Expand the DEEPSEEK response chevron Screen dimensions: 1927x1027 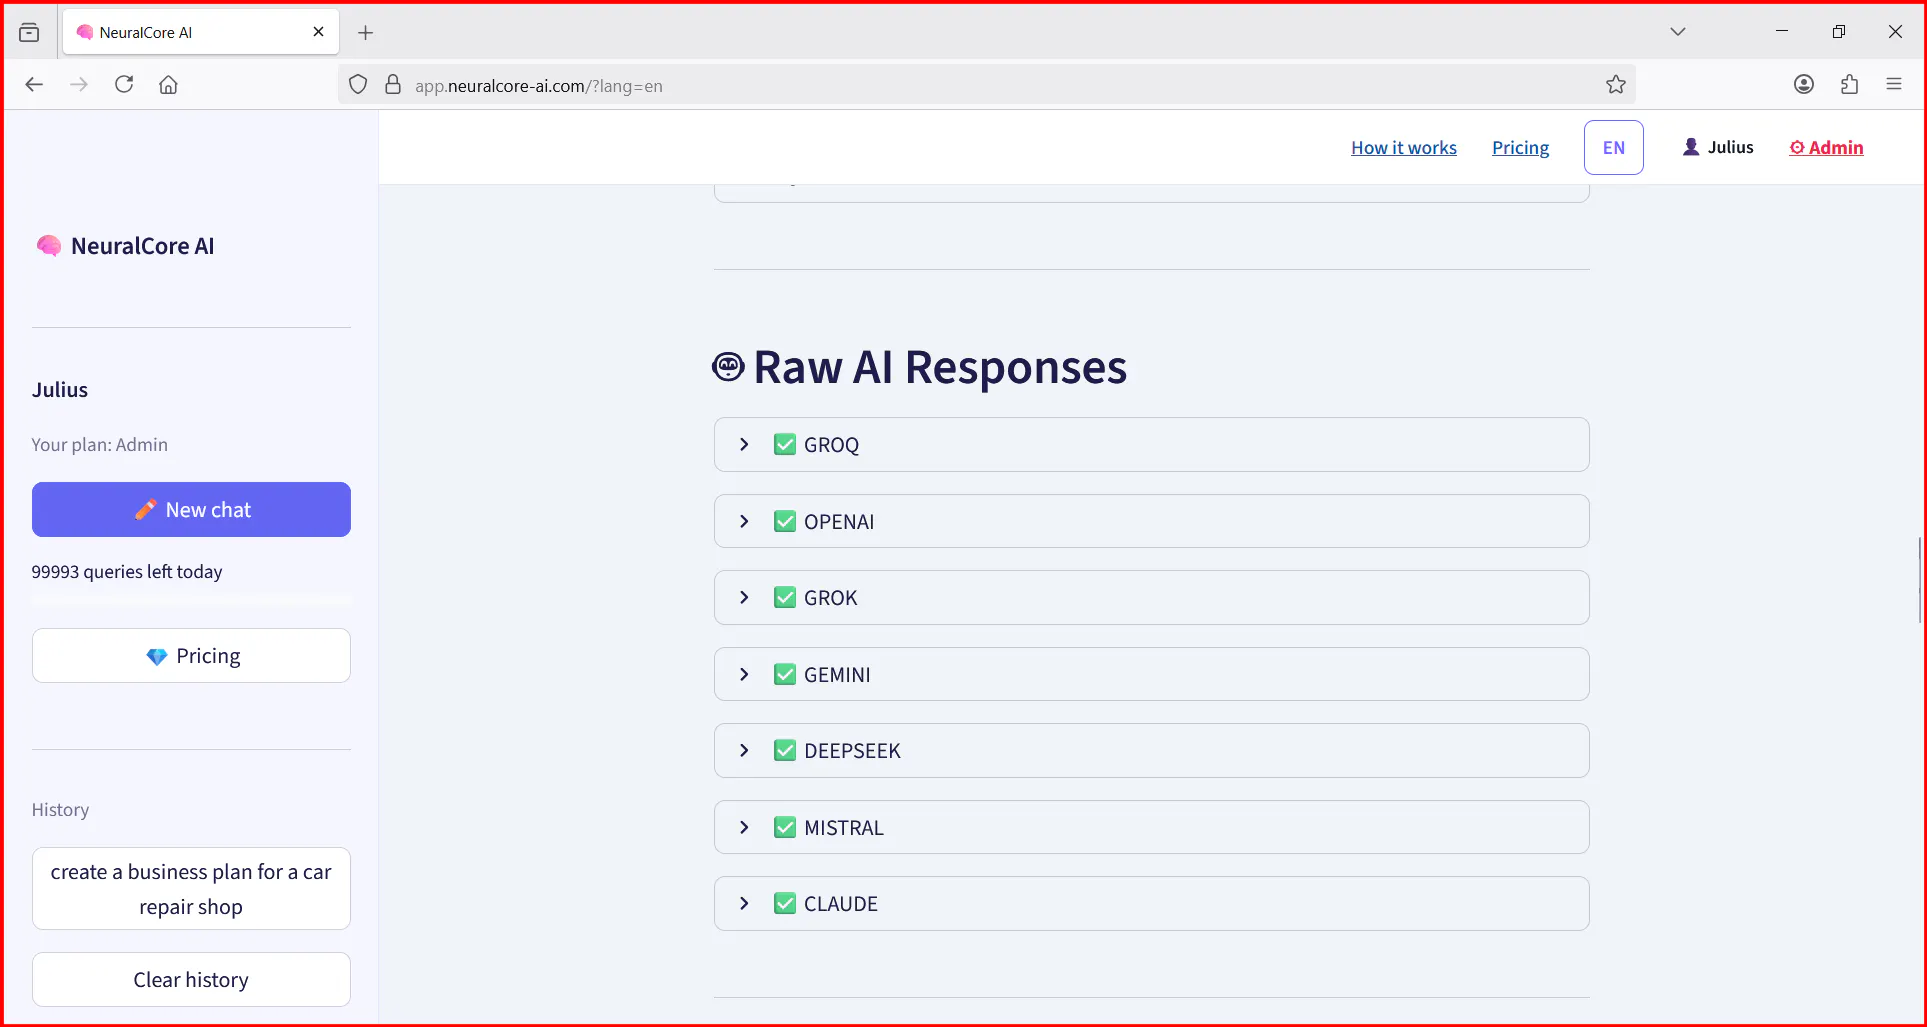pyautogui.click(x=744, y=751)
